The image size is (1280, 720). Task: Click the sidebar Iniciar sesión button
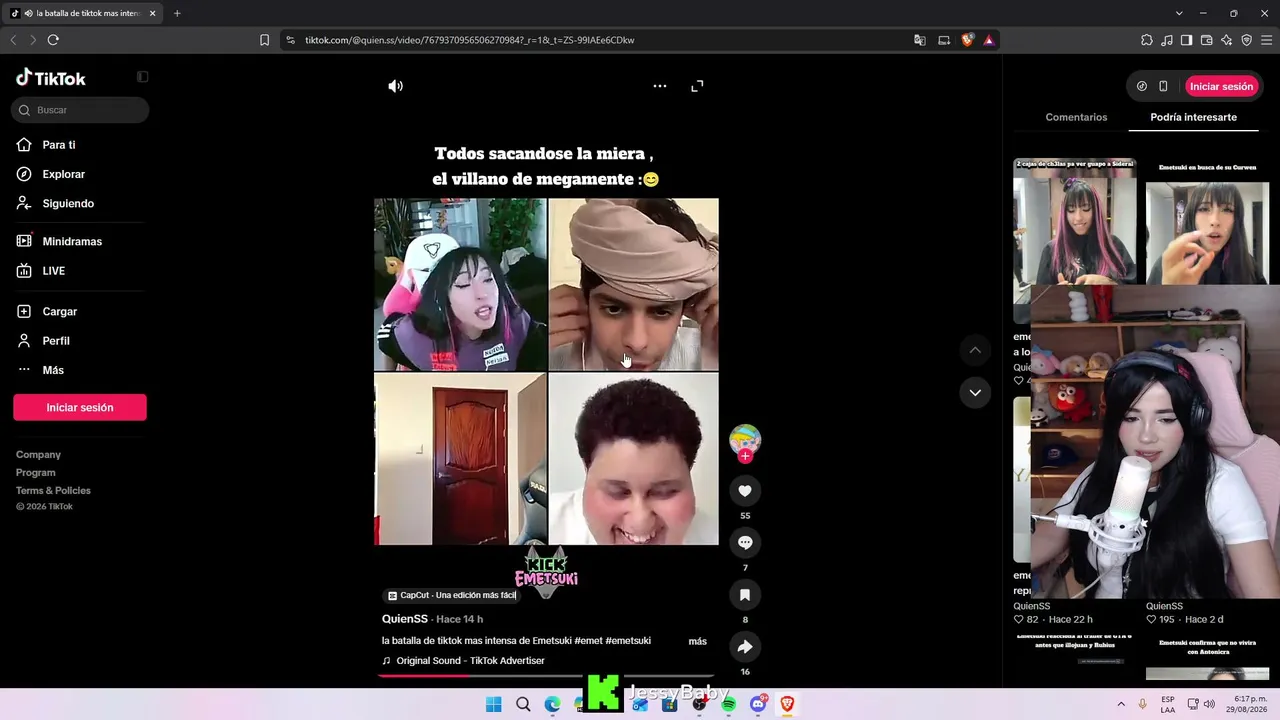pyautogui.click(x=80, y=407)
